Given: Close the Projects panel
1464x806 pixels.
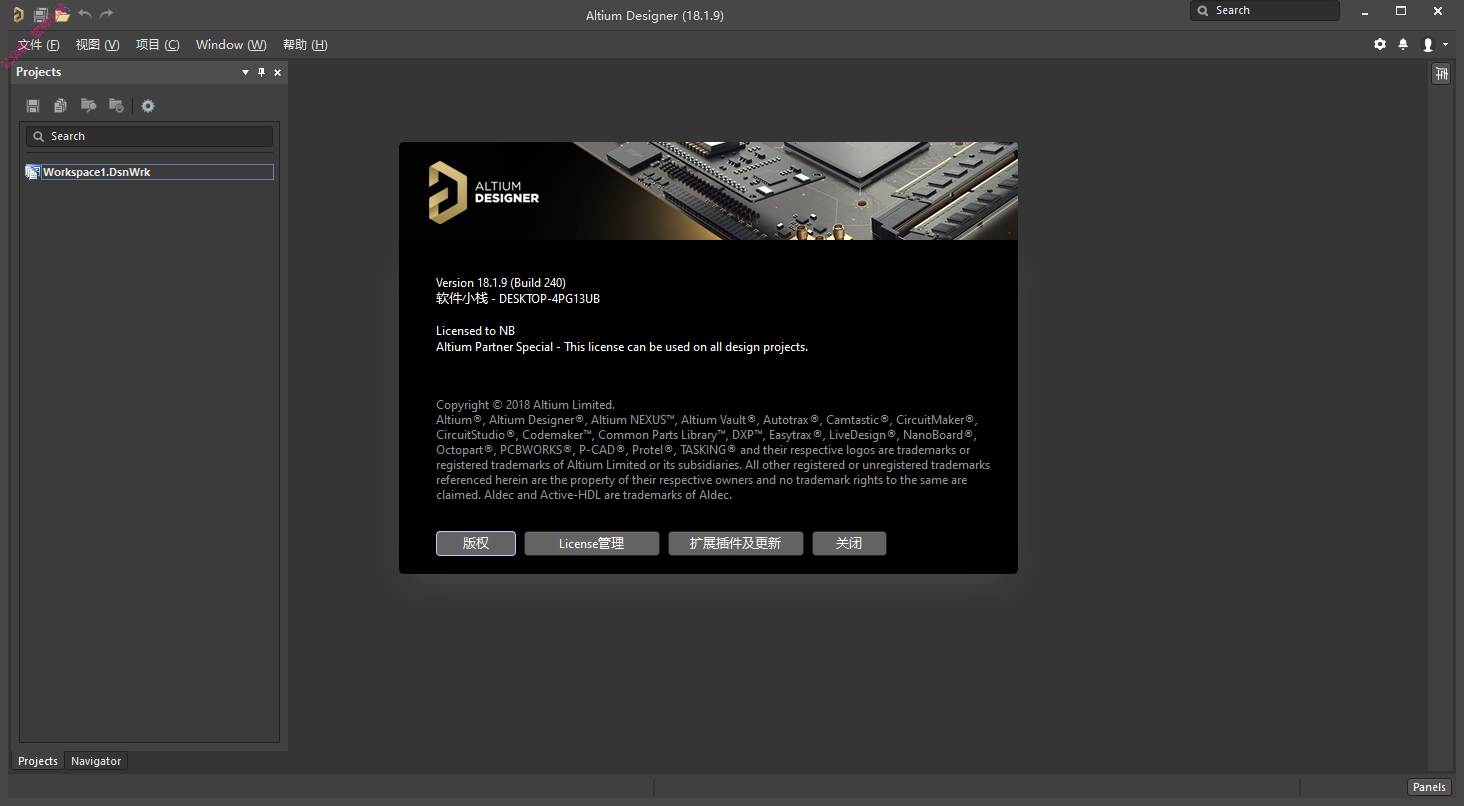Looking at the screenshot, I should tap(278, 72).
